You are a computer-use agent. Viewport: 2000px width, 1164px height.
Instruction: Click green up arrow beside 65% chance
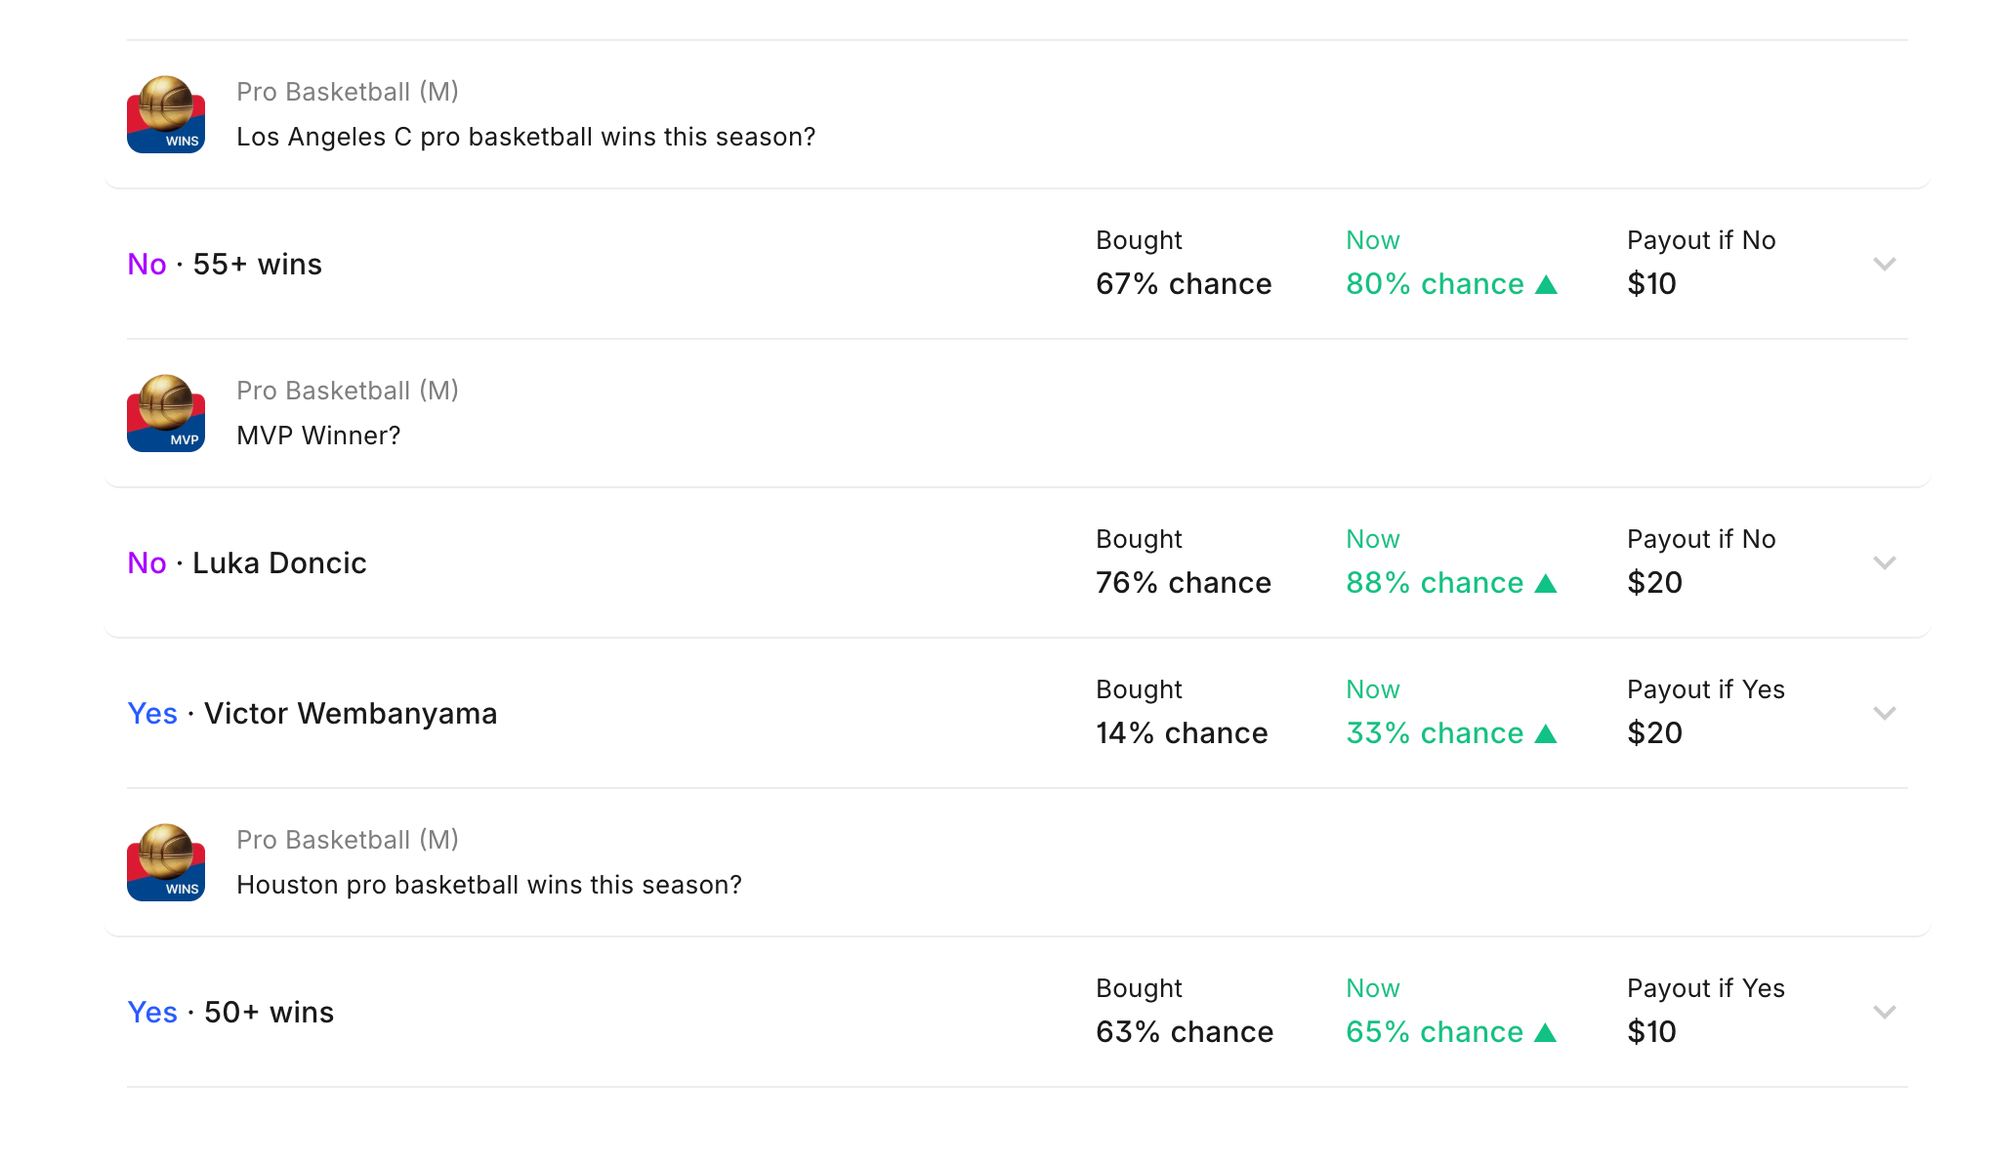[x=1546, y=1032]
